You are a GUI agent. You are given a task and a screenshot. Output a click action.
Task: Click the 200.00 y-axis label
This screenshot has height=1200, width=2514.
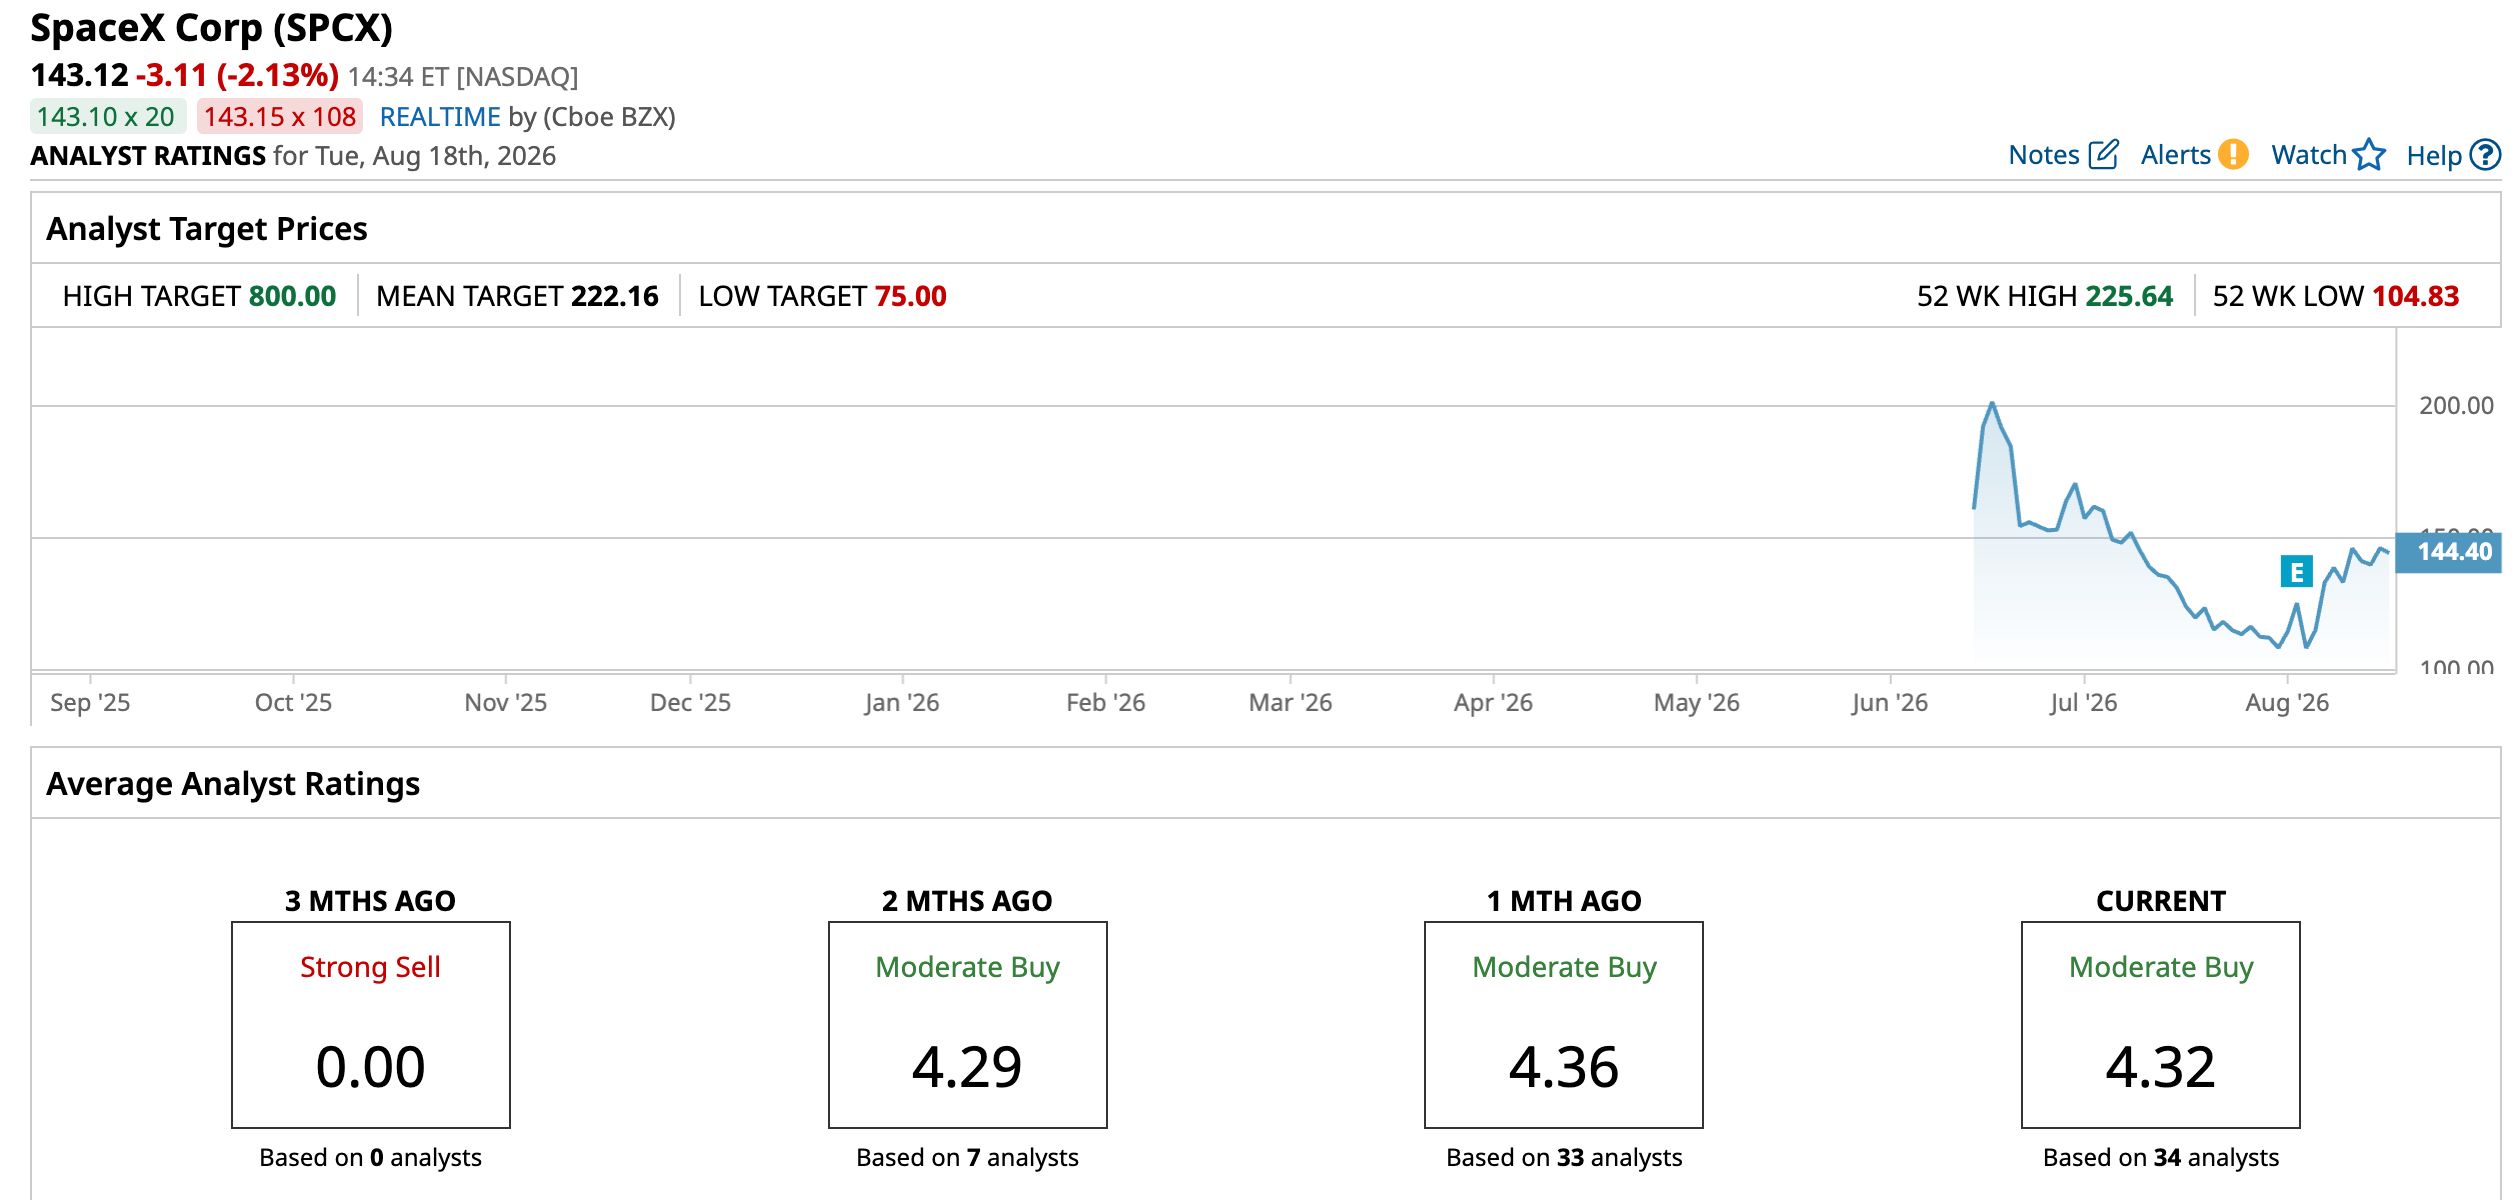[2456, 406]
